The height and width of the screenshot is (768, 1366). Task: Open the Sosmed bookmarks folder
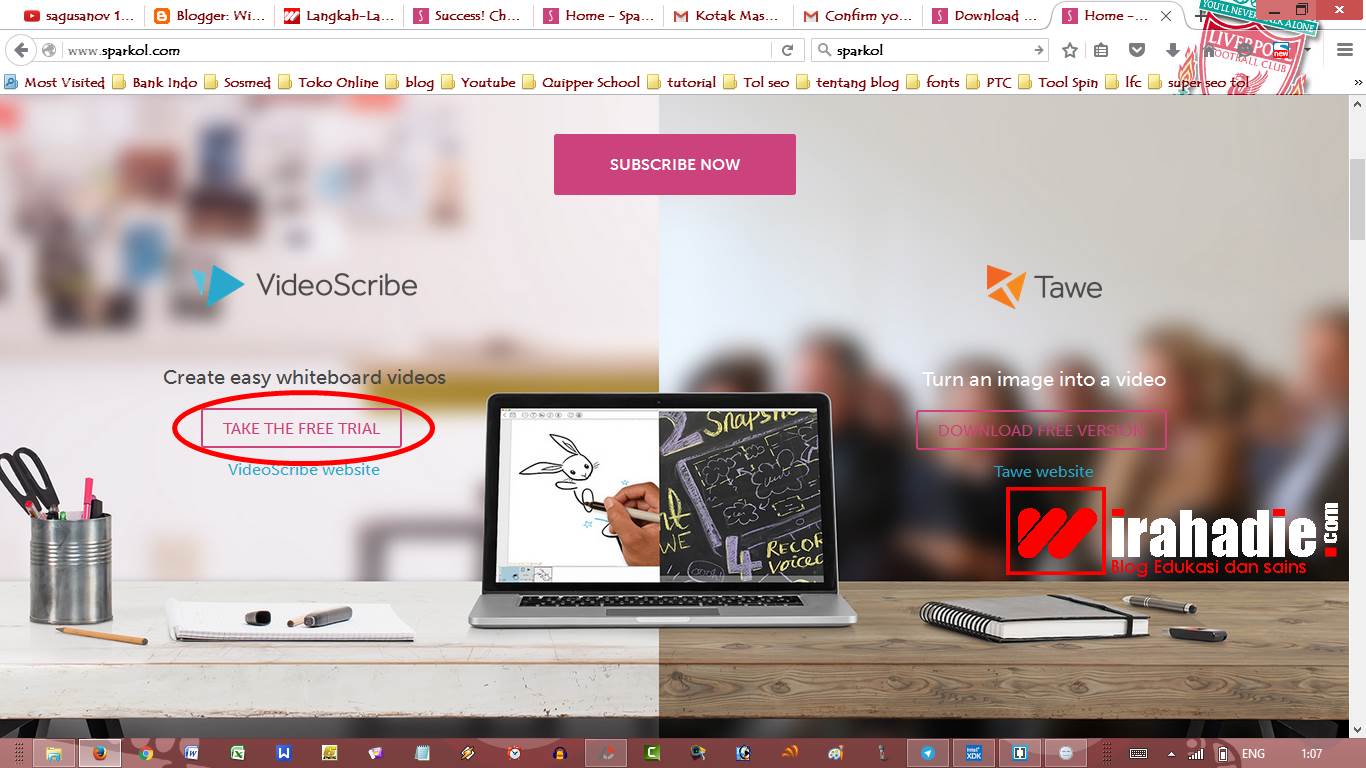(x=238, y=82)
